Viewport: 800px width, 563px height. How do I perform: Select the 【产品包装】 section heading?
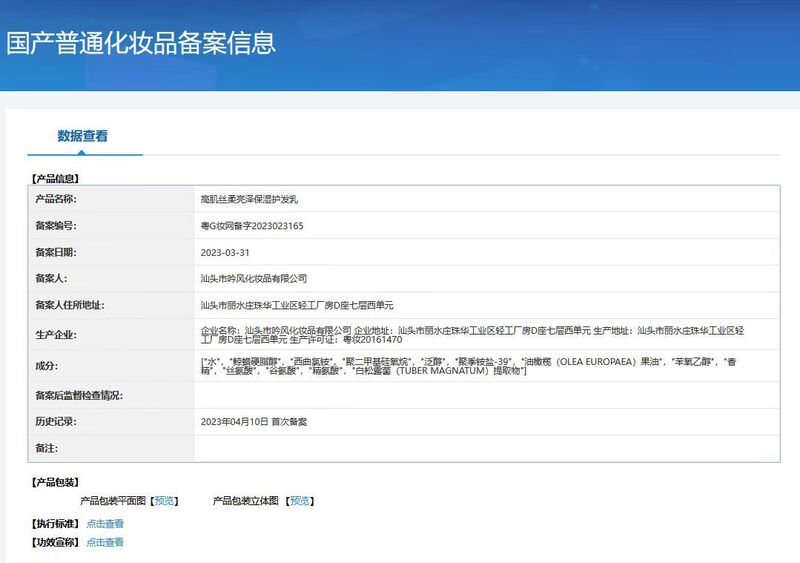click(x=55, y=482)
